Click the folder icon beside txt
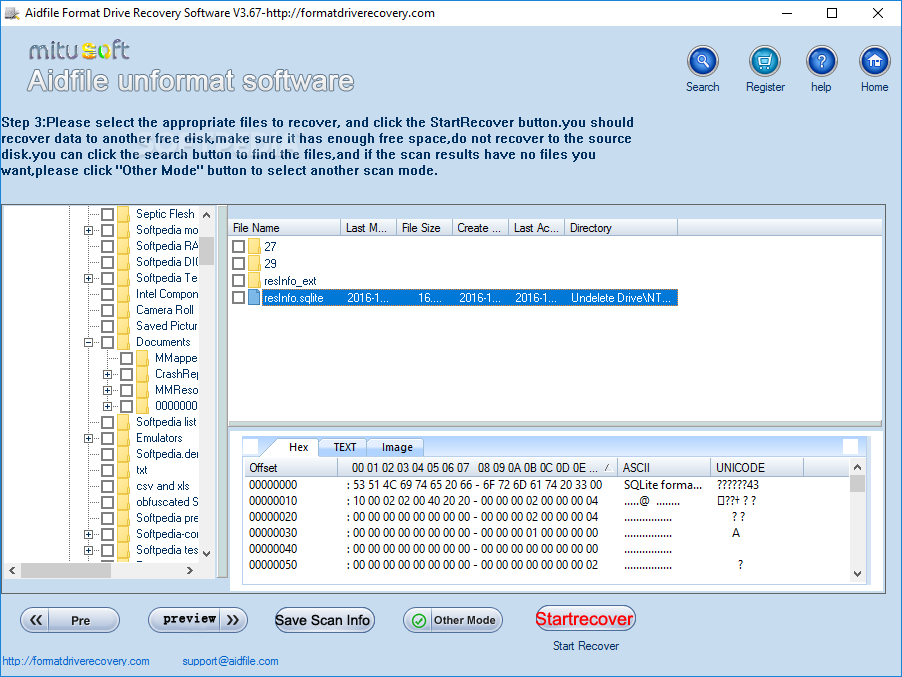Screen dimensions: 902x677 coord(124,470)
